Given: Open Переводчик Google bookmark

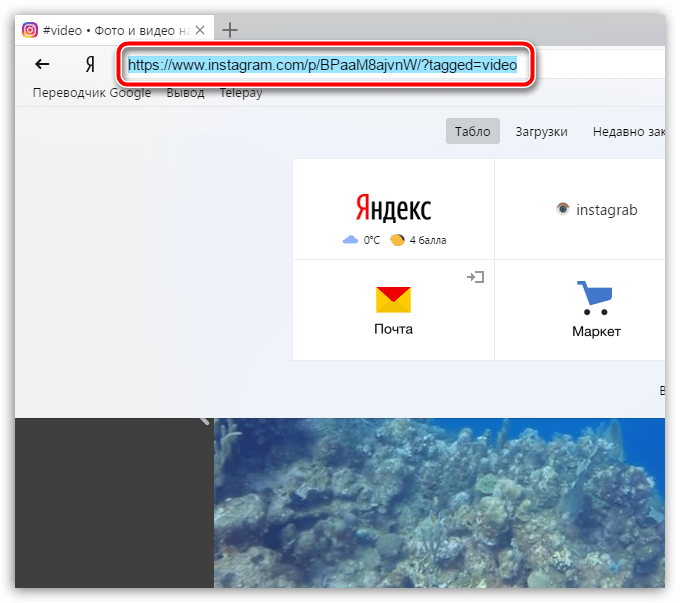Looking at the screenshot, I should point(92,92).
